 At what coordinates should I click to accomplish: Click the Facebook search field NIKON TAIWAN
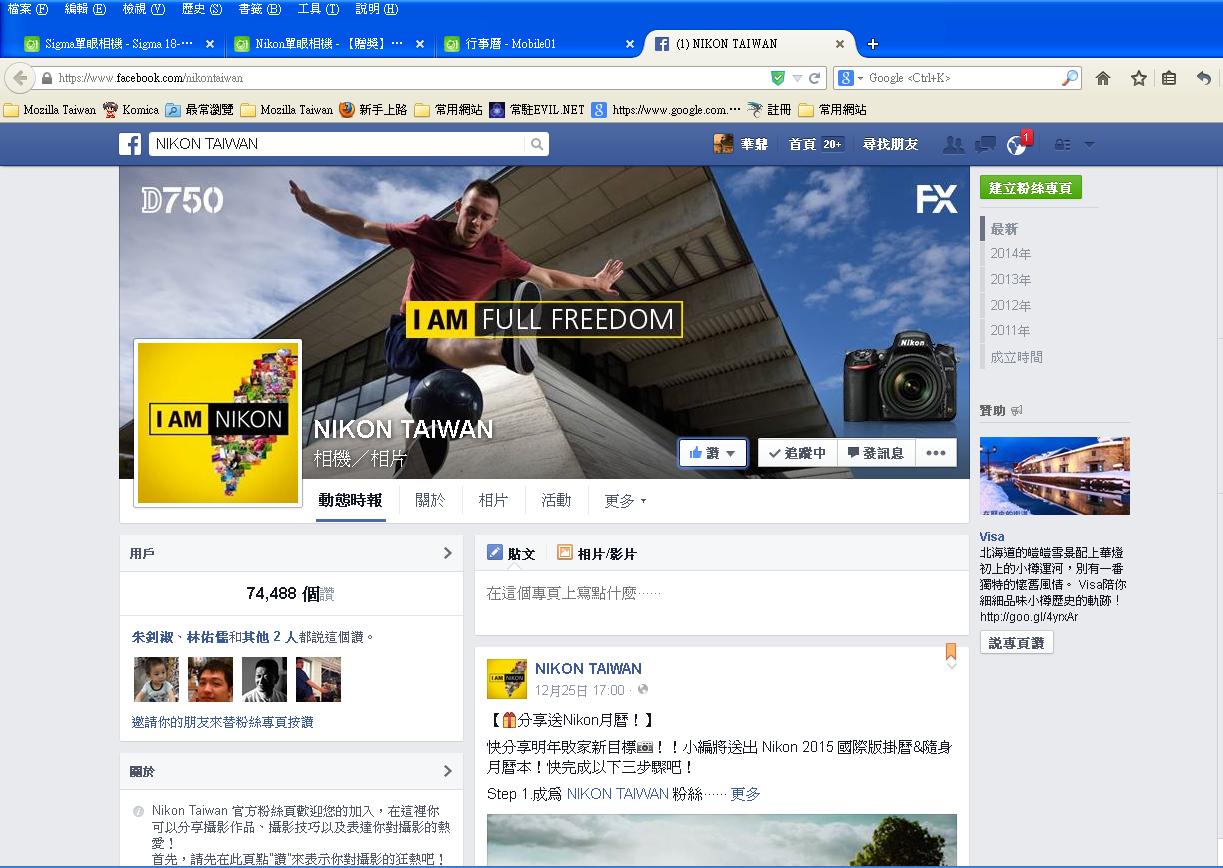click(x=338, y=144)
